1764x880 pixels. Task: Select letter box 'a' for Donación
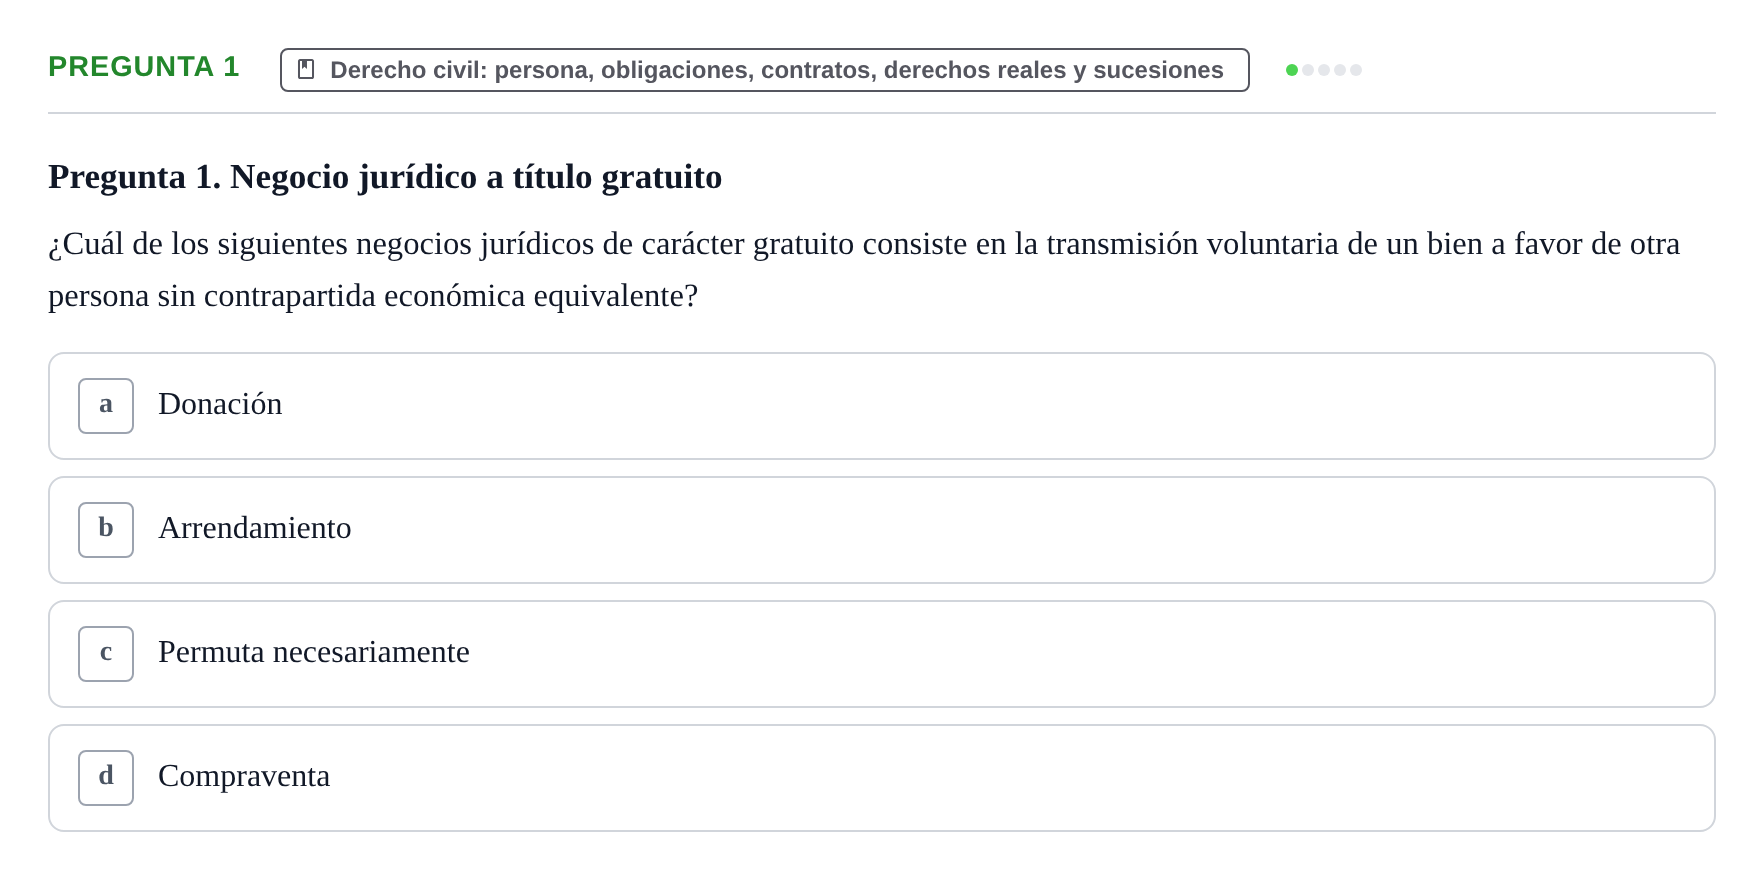click(x=106, y=406)
